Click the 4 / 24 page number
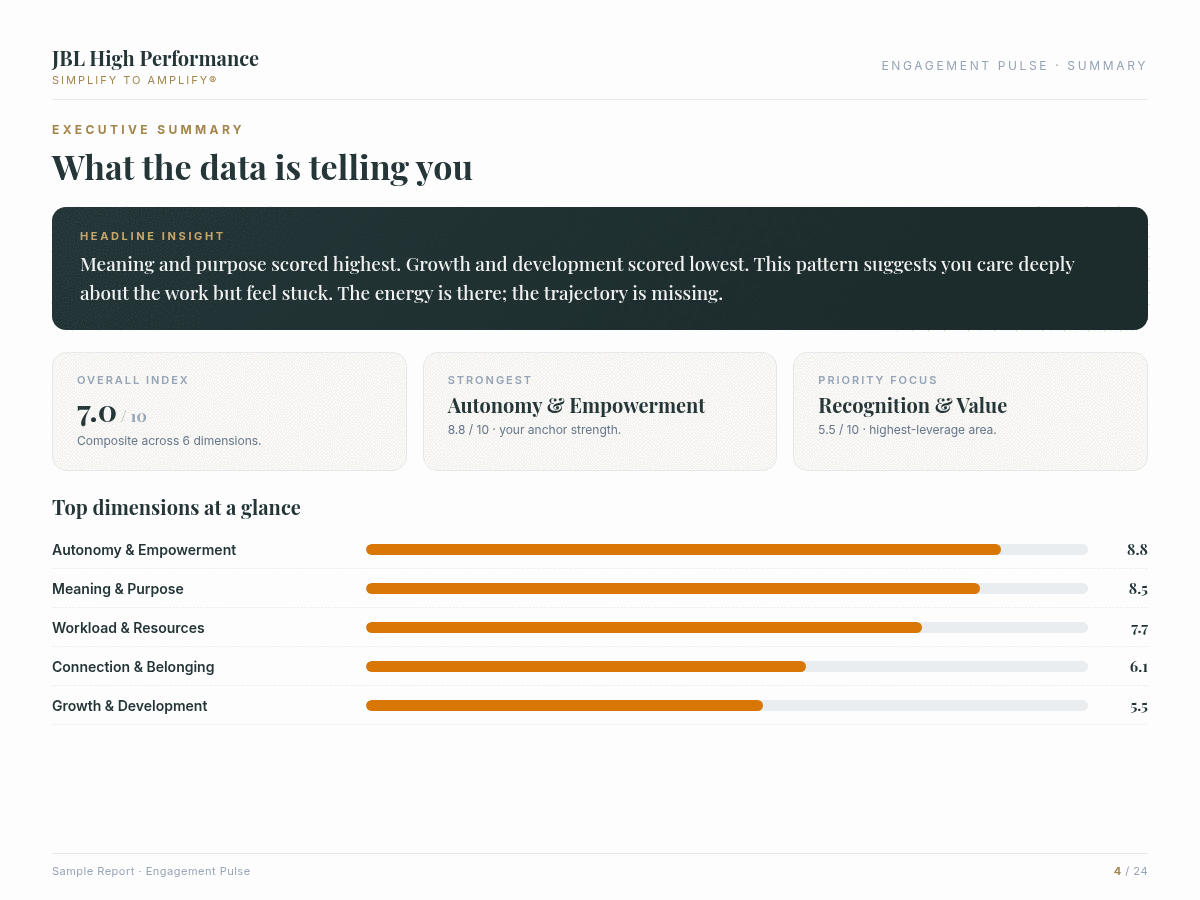1200x900 pixels. (1130, 871)
